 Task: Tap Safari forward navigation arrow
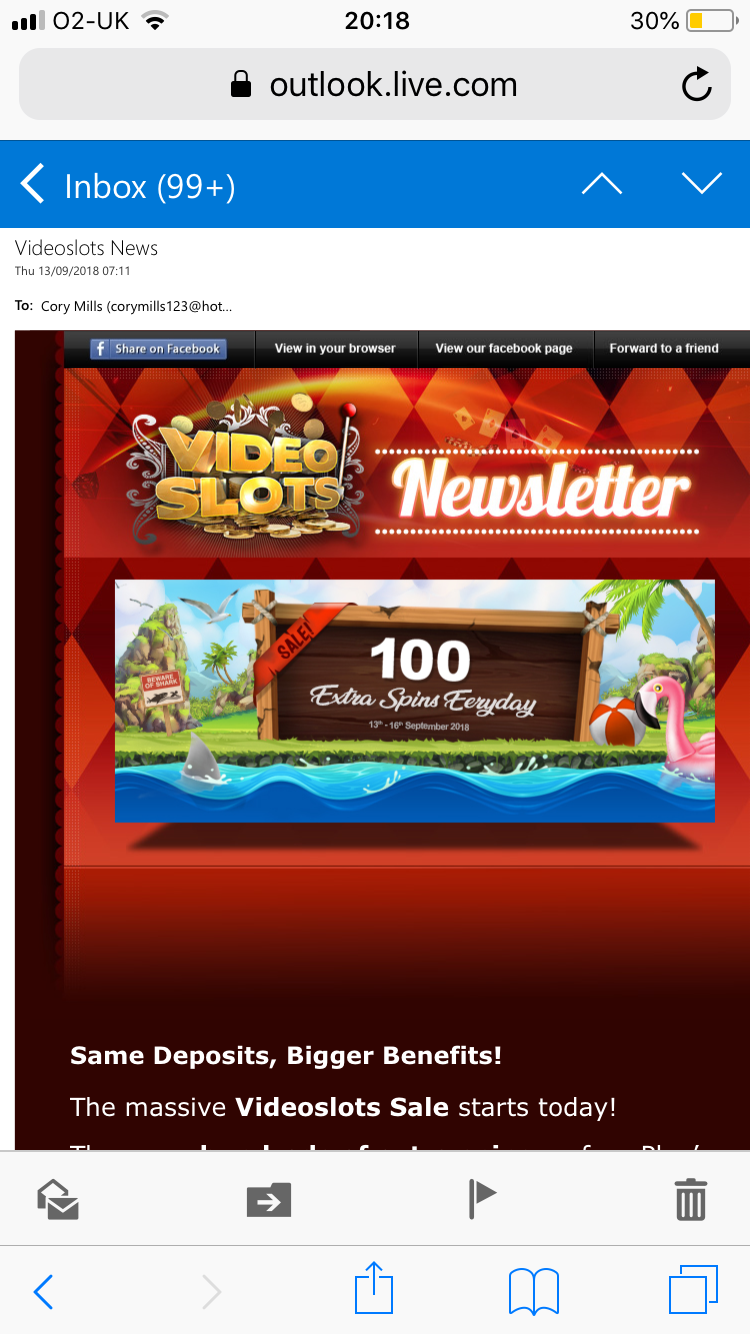[211, 1292]
